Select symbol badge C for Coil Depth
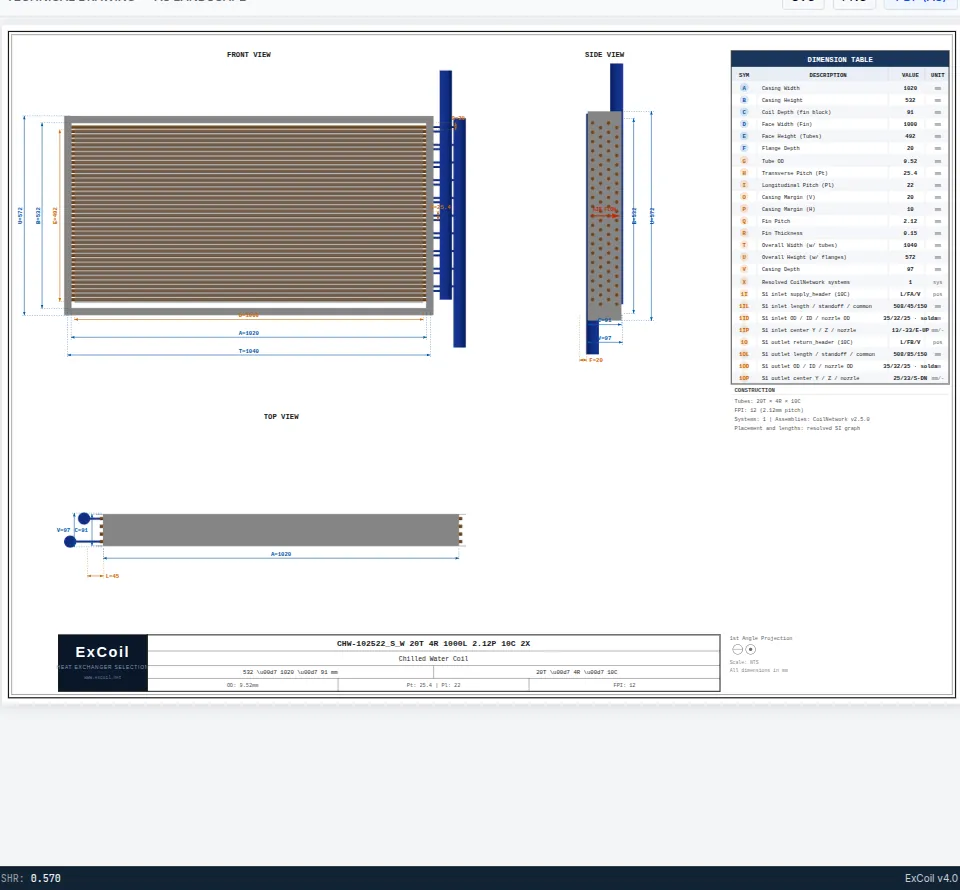Image resolution: width=960 pixels, height=890 pixels. [x=744, y=112]
